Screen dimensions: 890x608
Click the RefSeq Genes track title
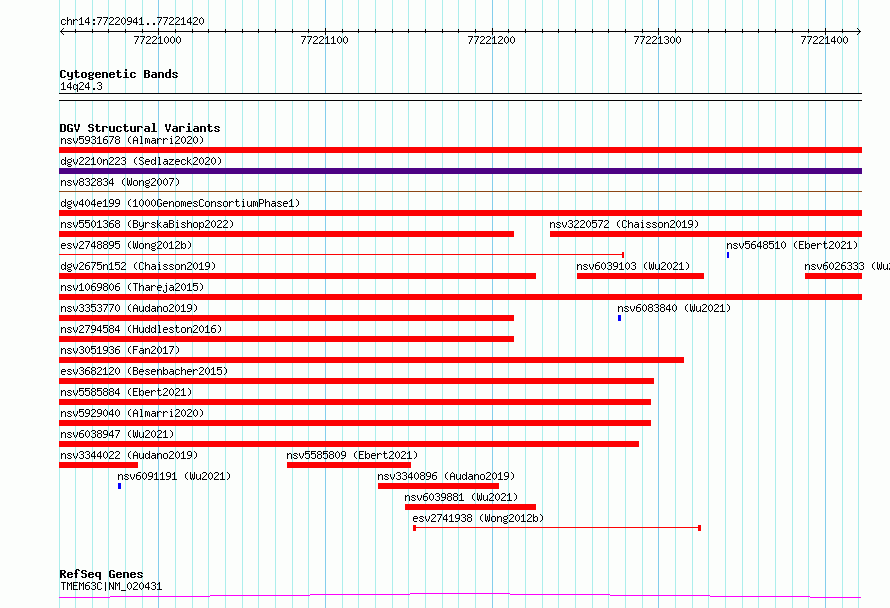click(101, 574)
